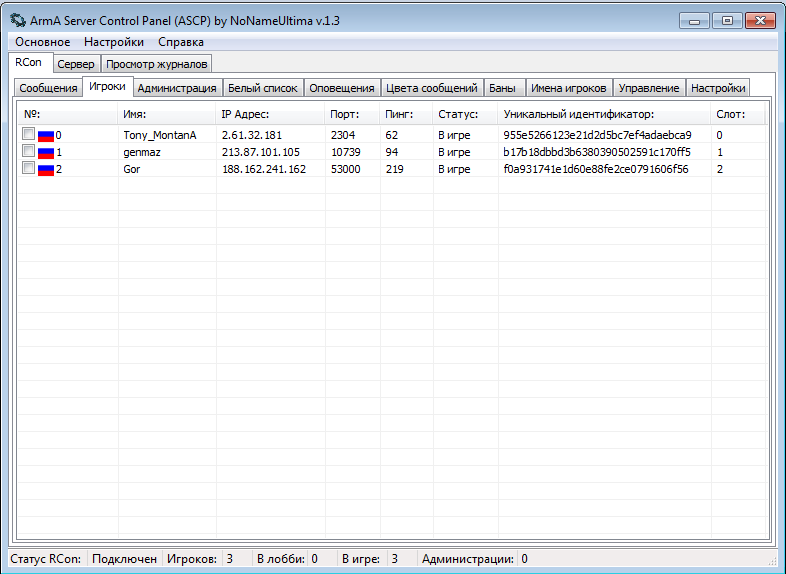The image size is (786, 574).
Task: Click ping value 94
Action: [x=391, y=152]
